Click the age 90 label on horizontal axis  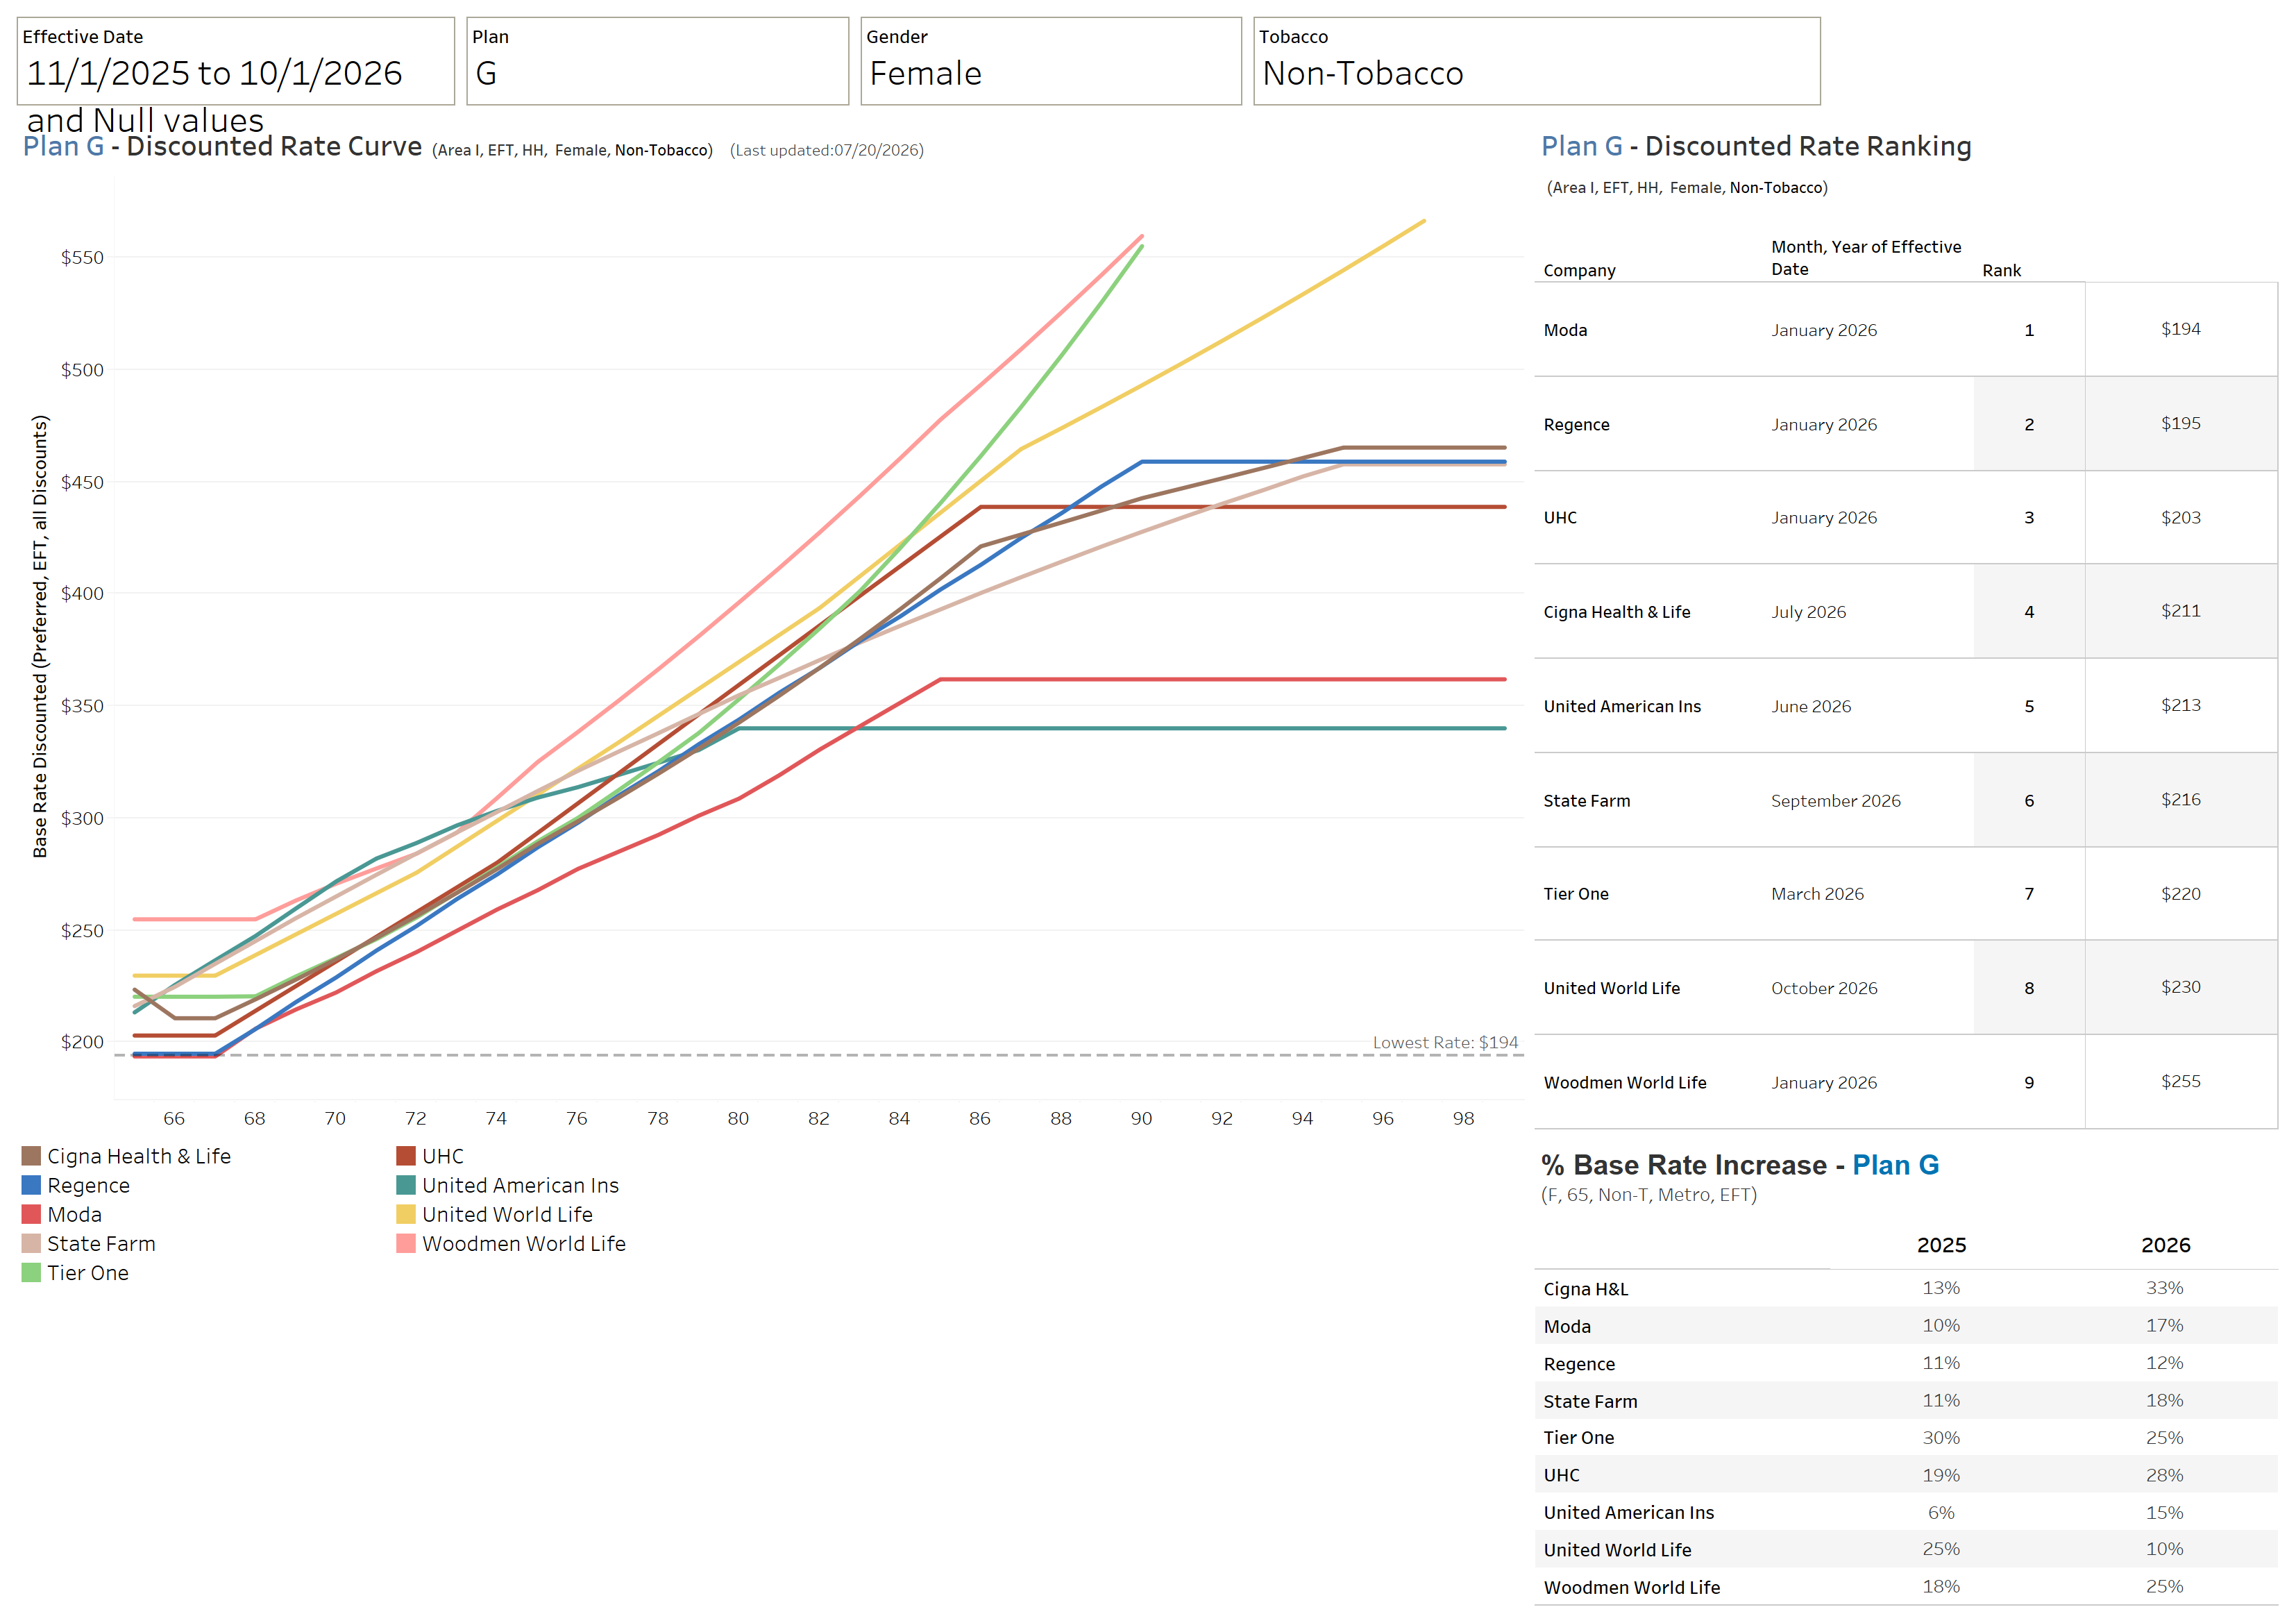(1141, 1118)
